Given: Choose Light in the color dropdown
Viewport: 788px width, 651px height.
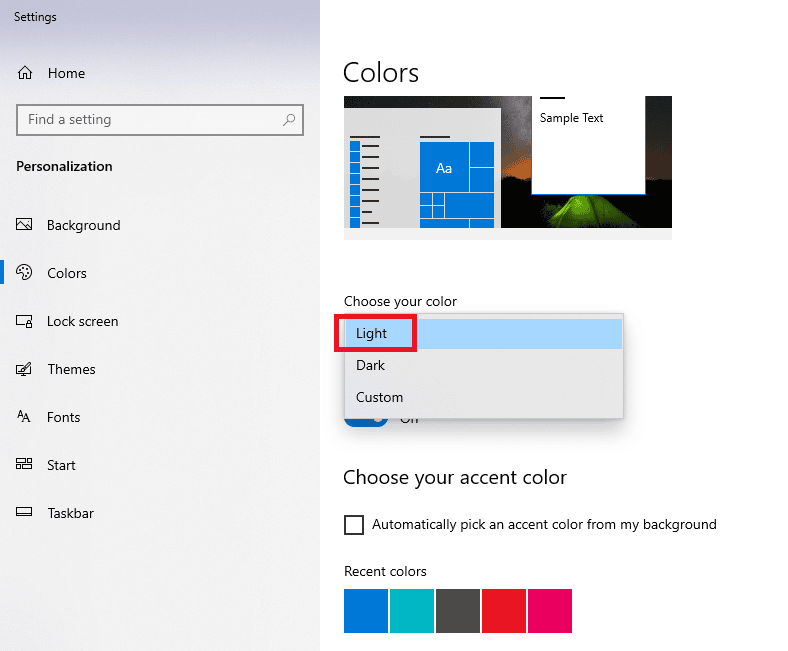Looking at the screenshot, I should 483,333.
